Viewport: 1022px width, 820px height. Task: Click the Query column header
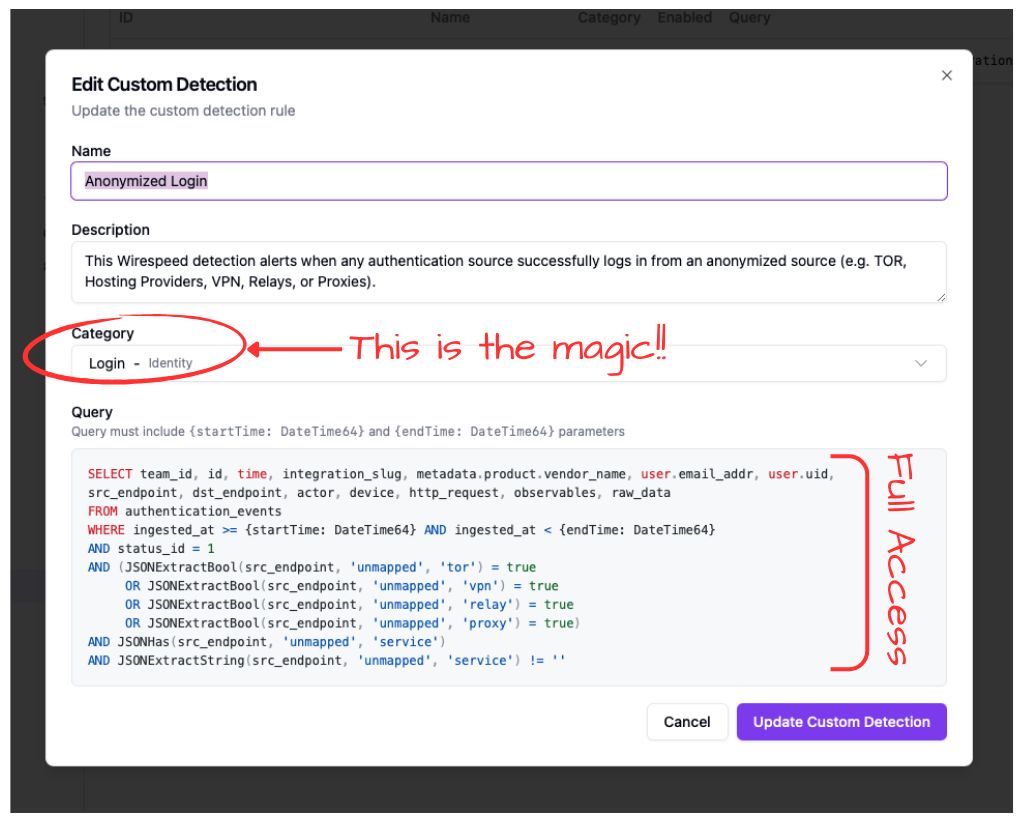749,17
